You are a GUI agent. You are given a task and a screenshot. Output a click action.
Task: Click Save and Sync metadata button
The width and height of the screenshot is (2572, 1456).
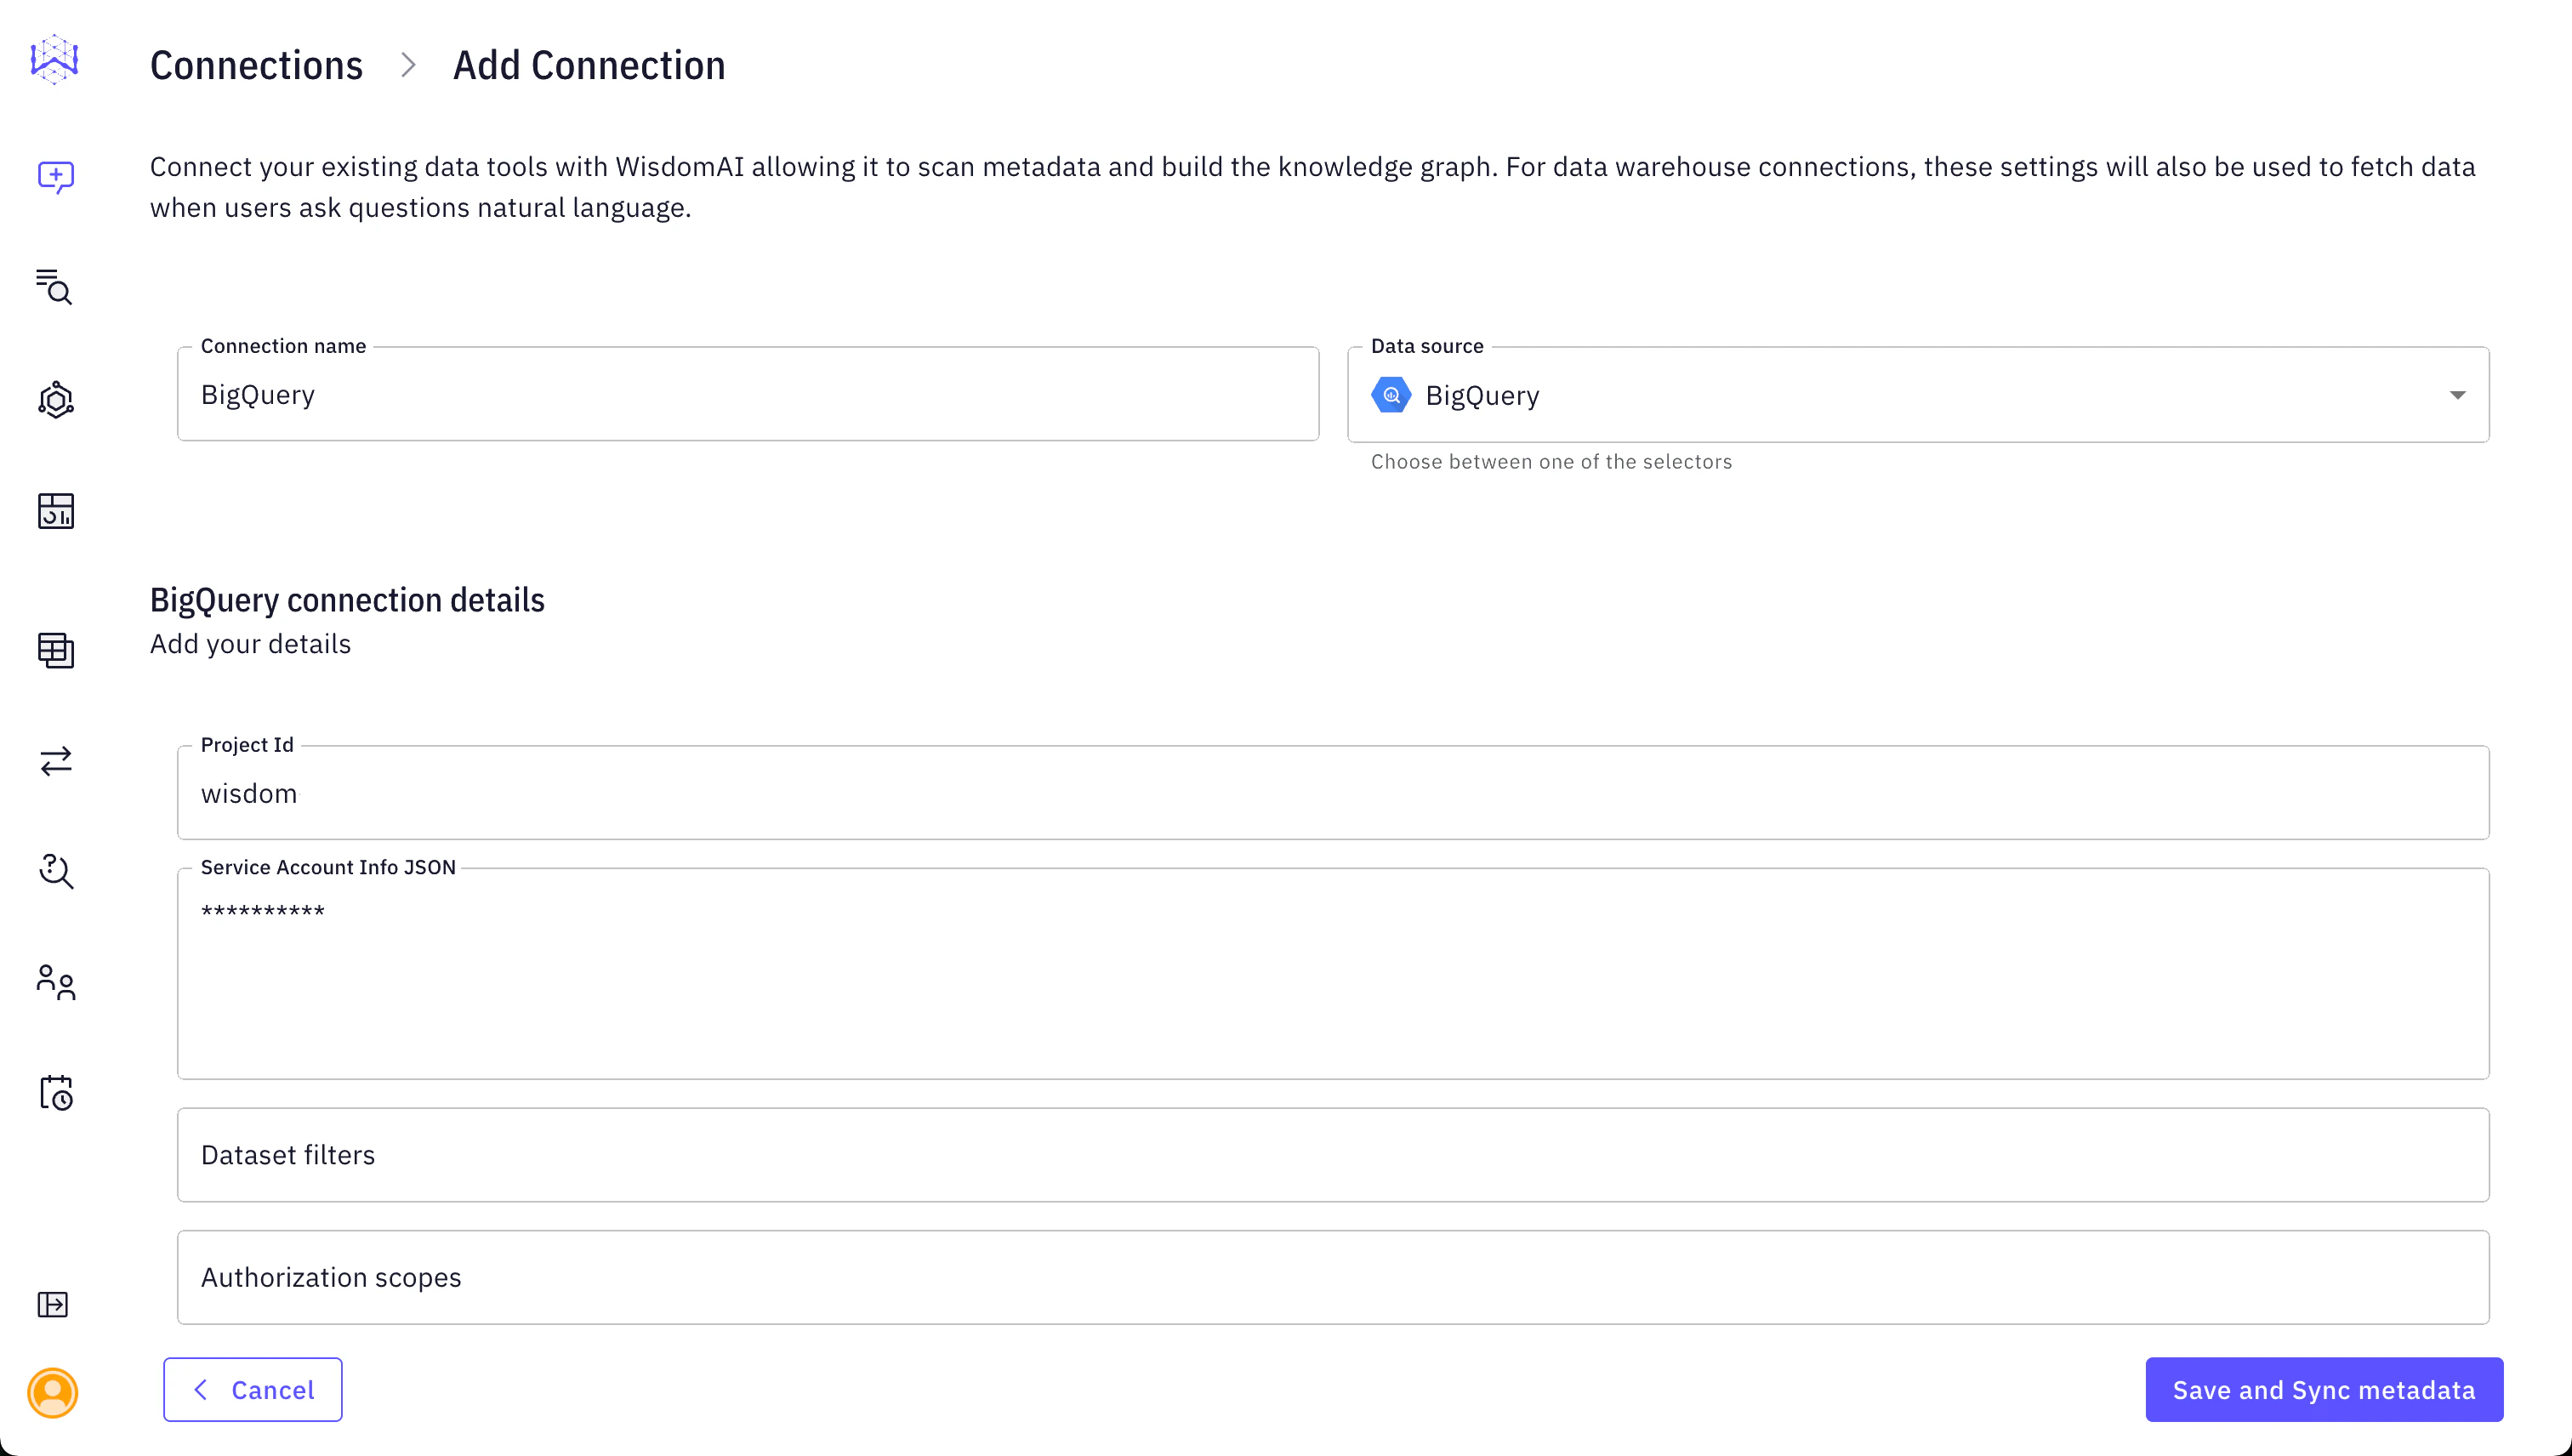click(x=2323, y=1390)
